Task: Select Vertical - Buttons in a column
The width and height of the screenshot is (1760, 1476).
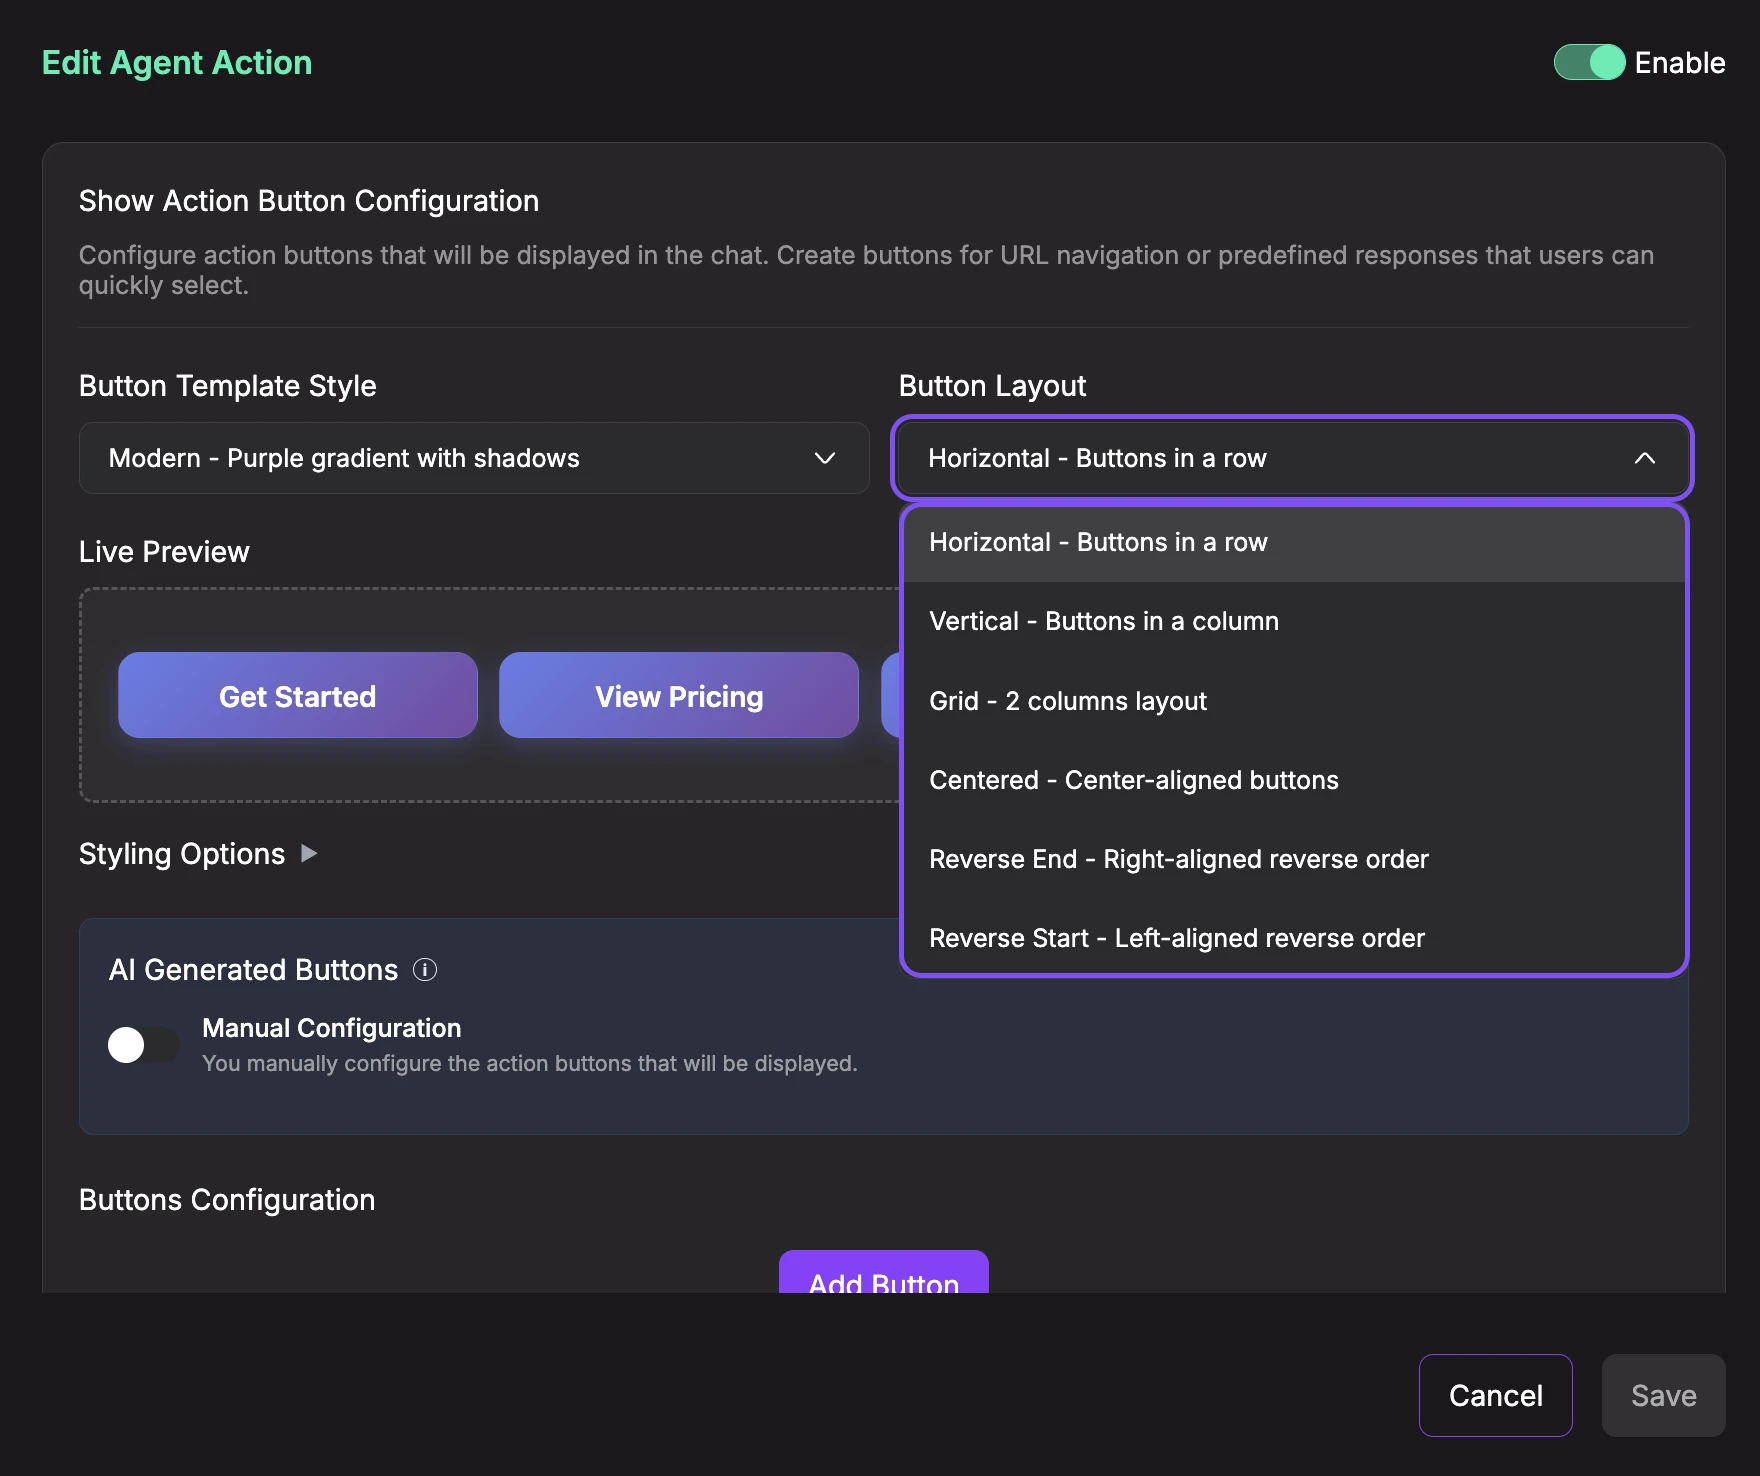Action: (x=1103, y=621)
